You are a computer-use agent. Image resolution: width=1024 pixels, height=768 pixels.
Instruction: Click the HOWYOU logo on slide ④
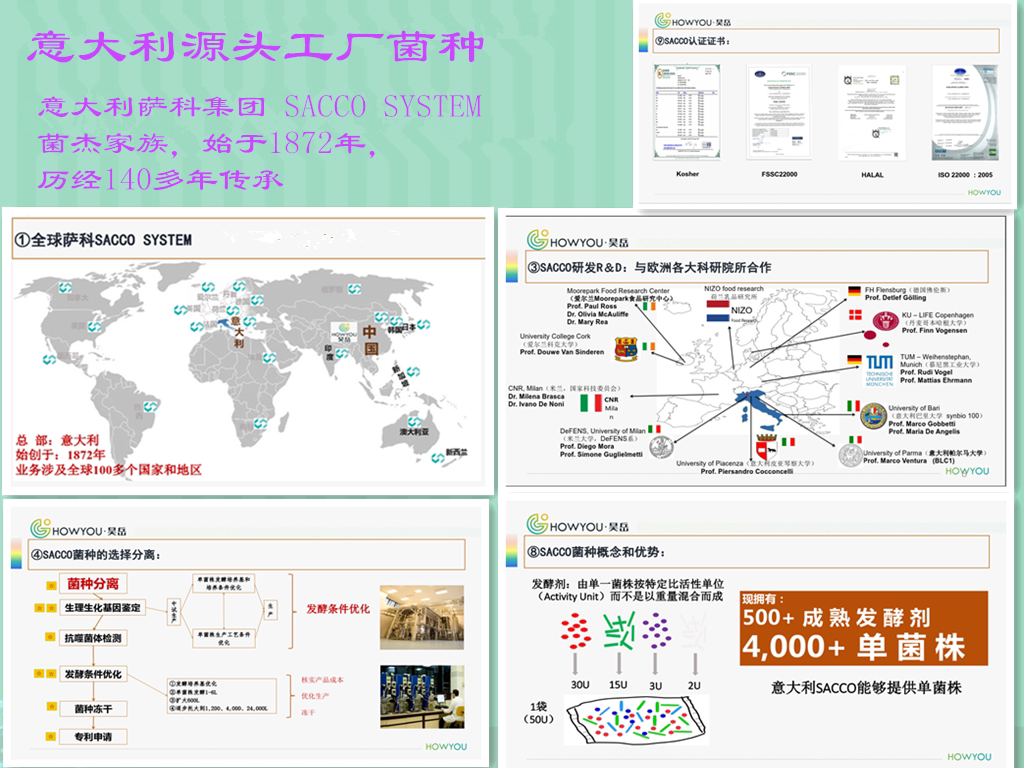[x=78, y=529]
